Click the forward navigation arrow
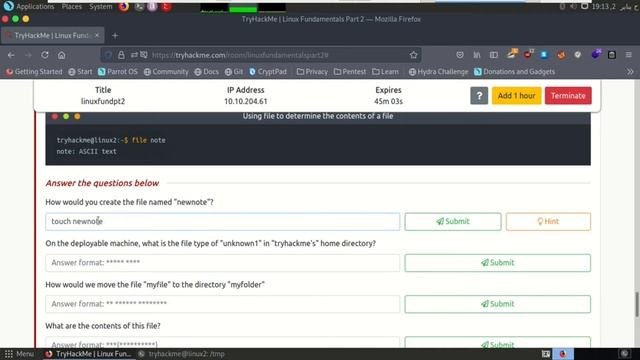The height and width of the screenshot is (360, 640). [28, 55]
